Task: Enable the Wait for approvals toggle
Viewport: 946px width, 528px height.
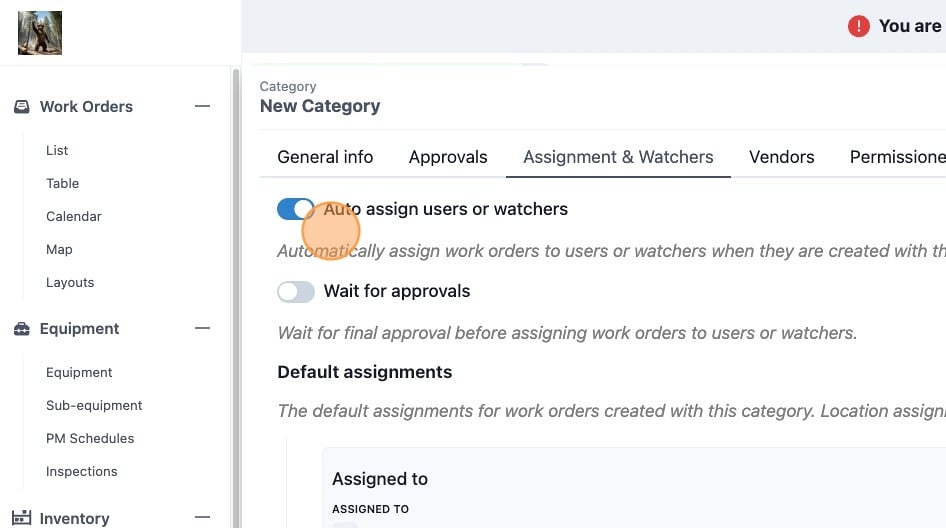Action: pyautogui.click(x=296, y=292)
